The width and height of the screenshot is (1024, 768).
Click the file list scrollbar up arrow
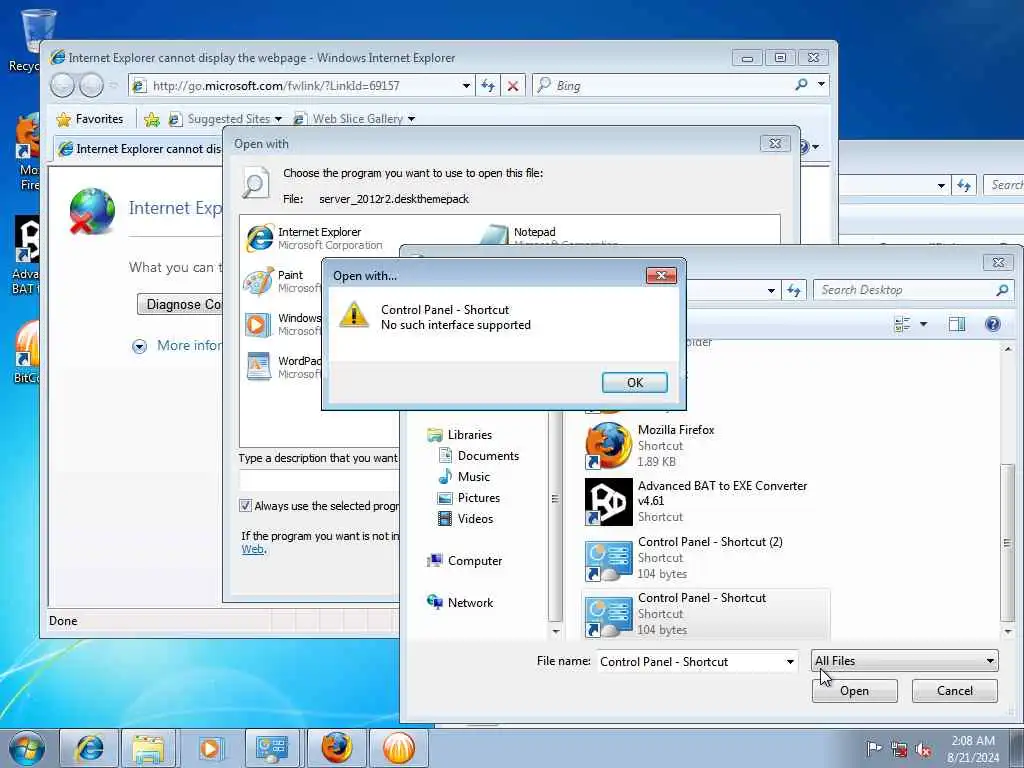[1008, 349]
